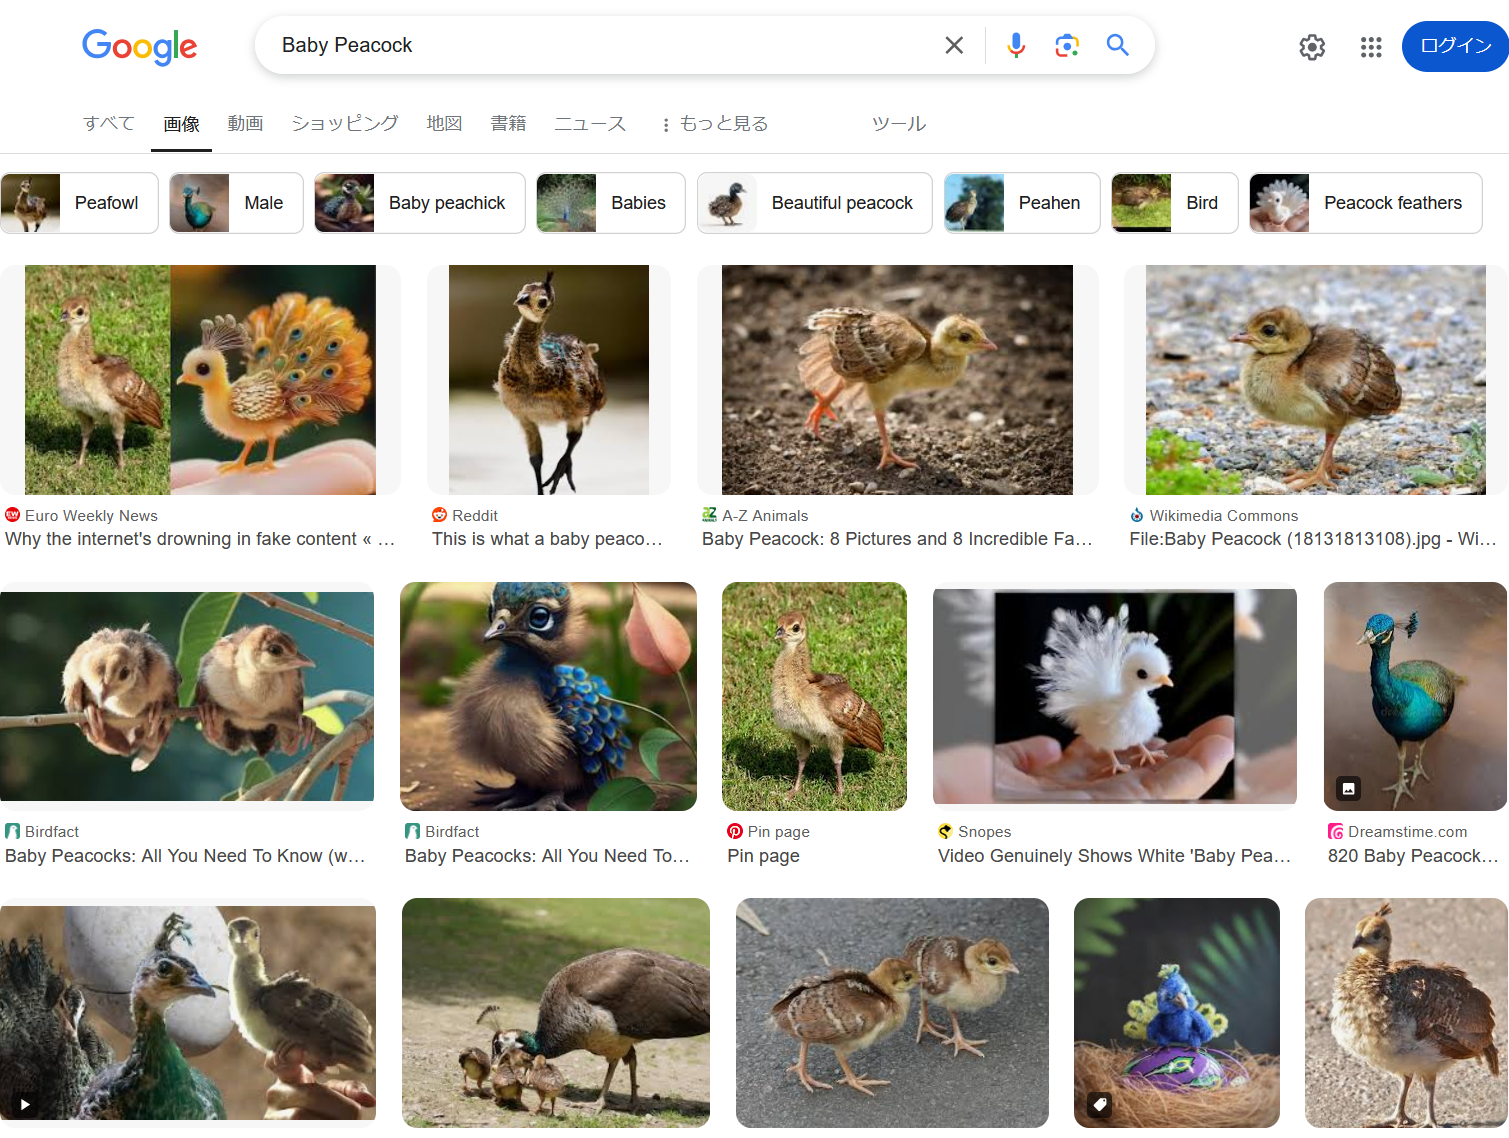The image size is (1509, 1138).
Task: Clear the search box with the X icon
Action: 954,45
